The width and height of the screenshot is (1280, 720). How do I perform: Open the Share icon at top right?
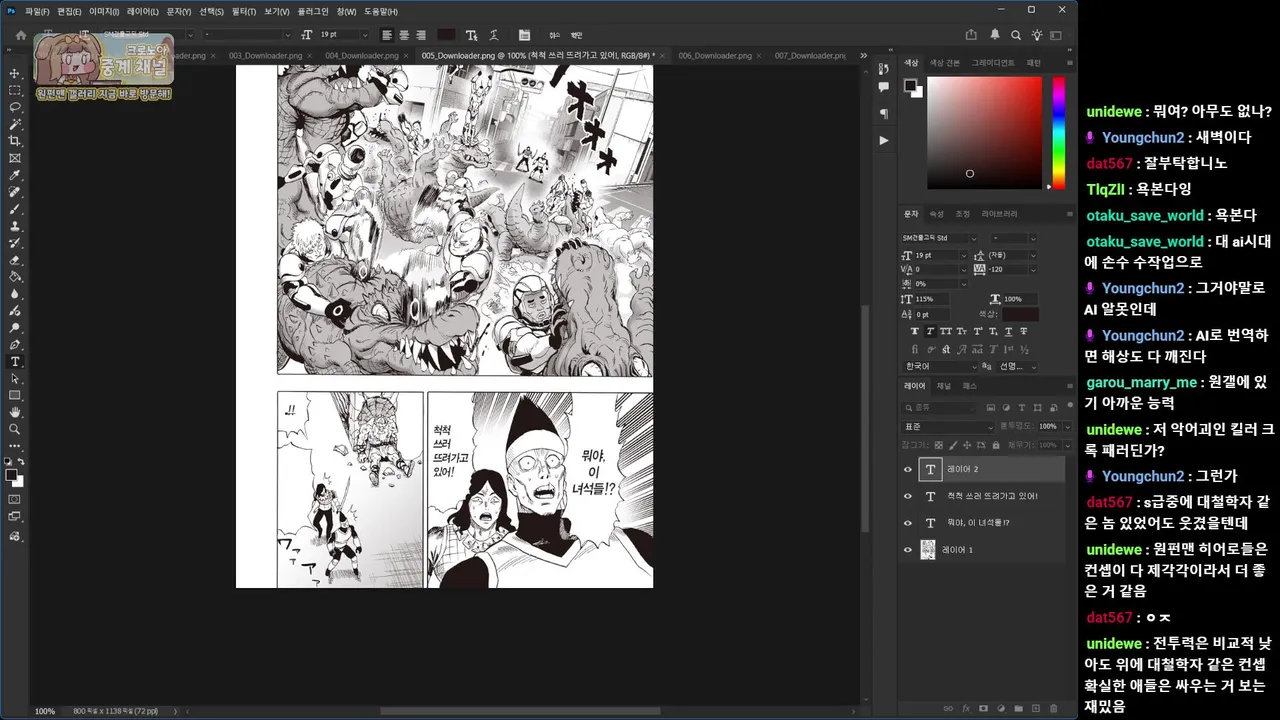970,35
